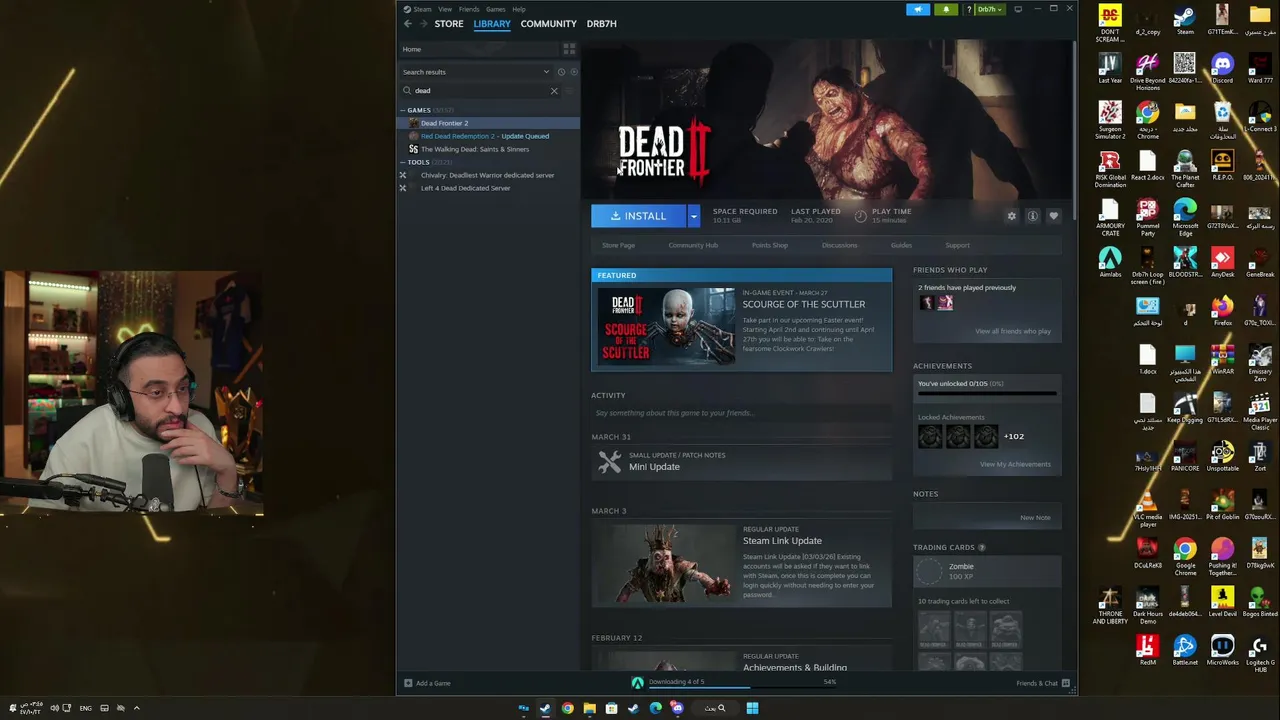Open the Friends menu
This screenshot has width=1280, height=720.
pyautogui.click(x=469, y=9)
